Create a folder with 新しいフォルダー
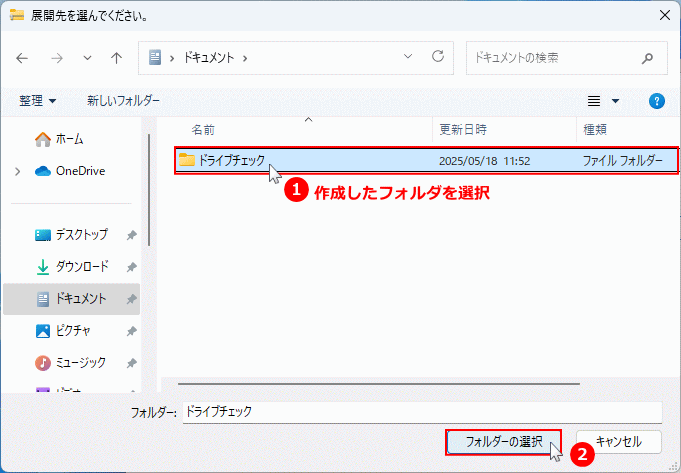The height and width of the screenshot is (473, 681). point(123,101)
